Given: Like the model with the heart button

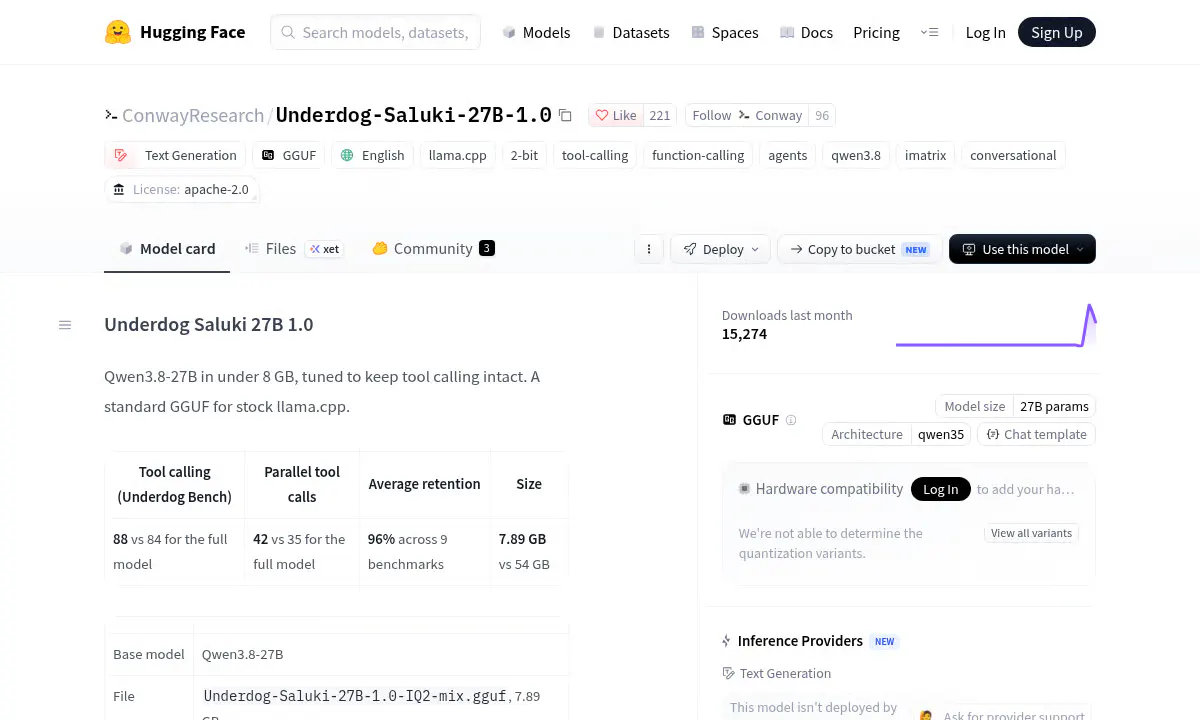Looking at the screenshot, I should [x=616, y=115].
